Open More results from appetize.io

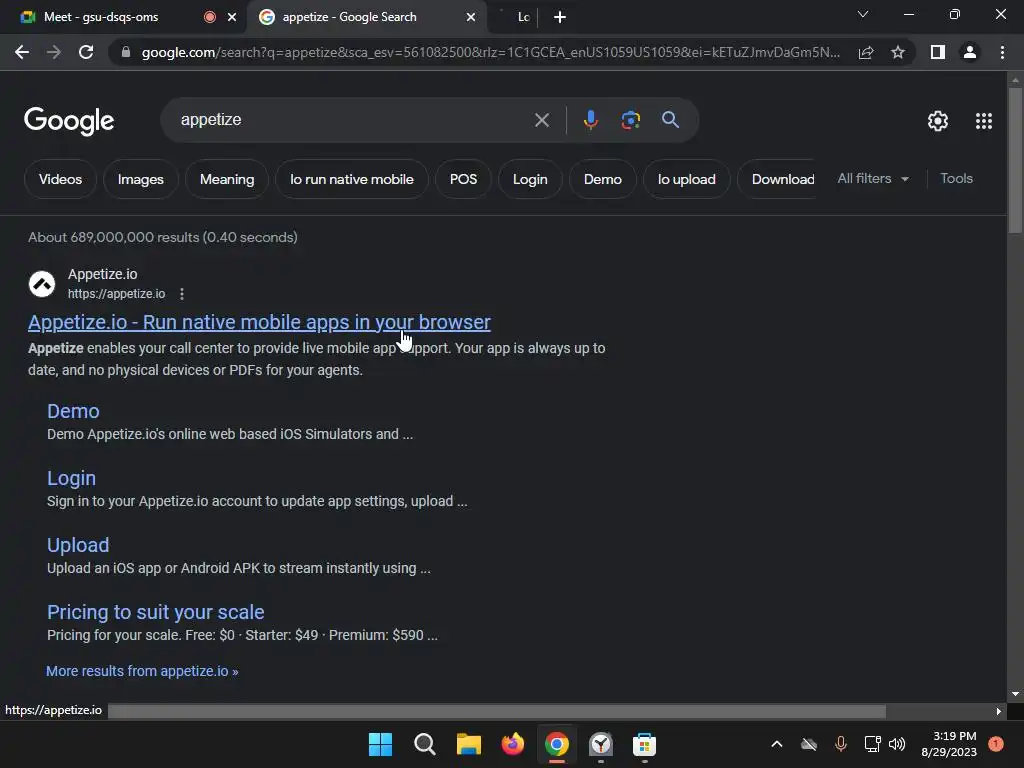[x=142, y=671]
